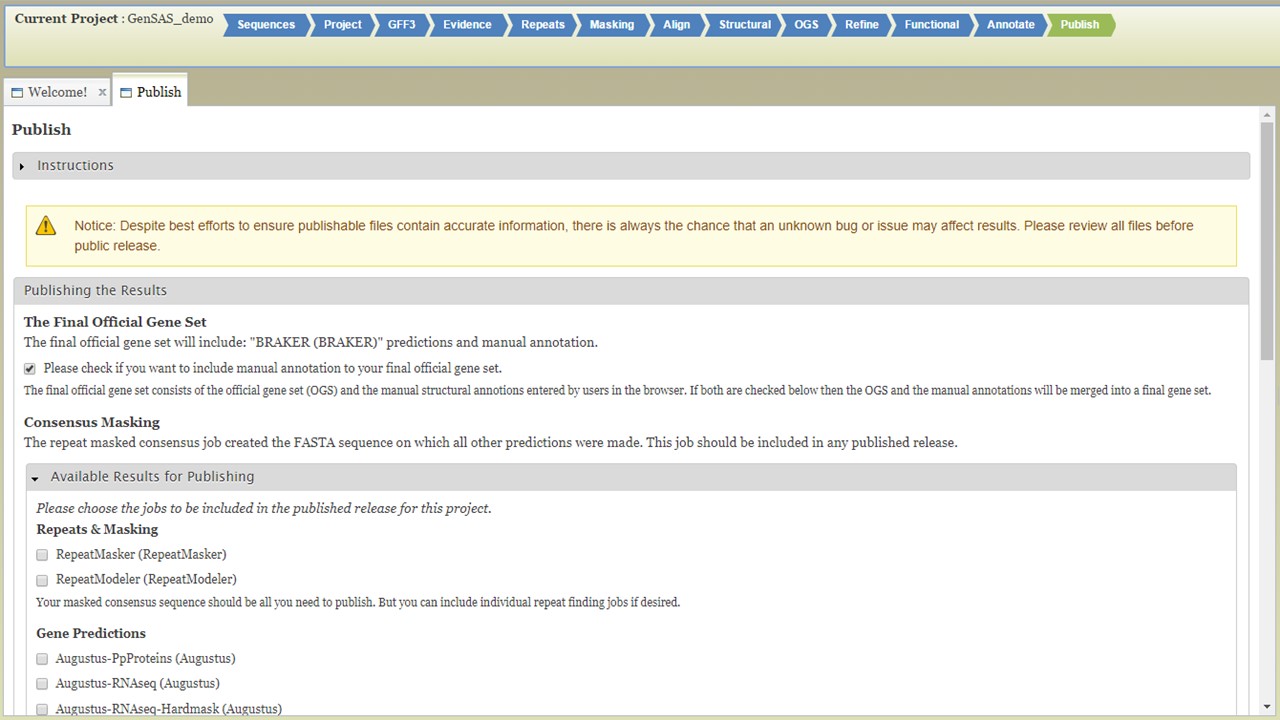Go to the Annotate step
The height and width of the screenshot is (720, 1280).
click(1010, 25)
